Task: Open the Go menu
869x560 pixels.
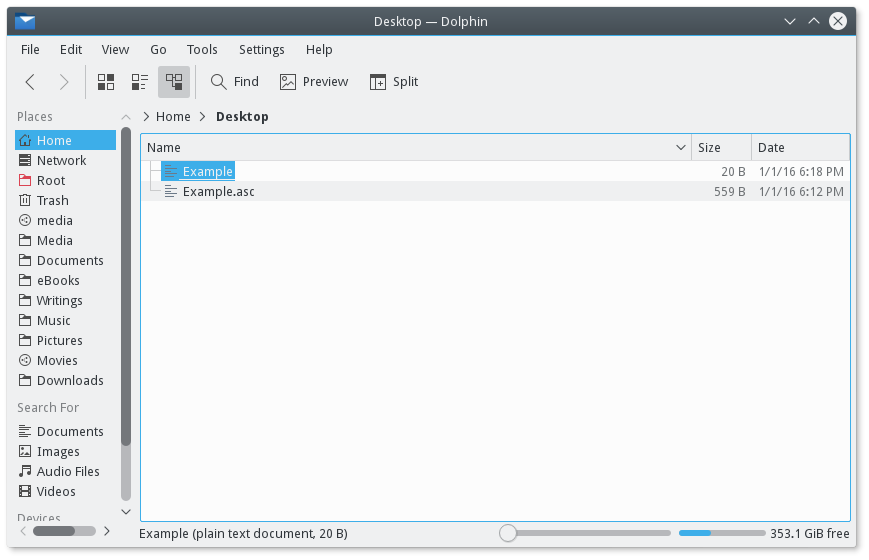Action: click(159, 49)
